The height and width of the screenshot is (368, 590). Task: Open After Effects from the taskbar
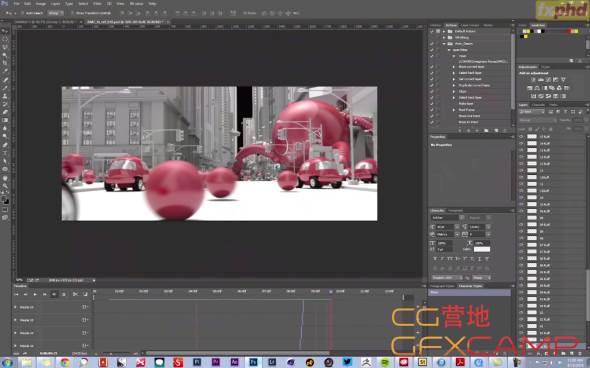pyautogui.click(x=234, y=362)
